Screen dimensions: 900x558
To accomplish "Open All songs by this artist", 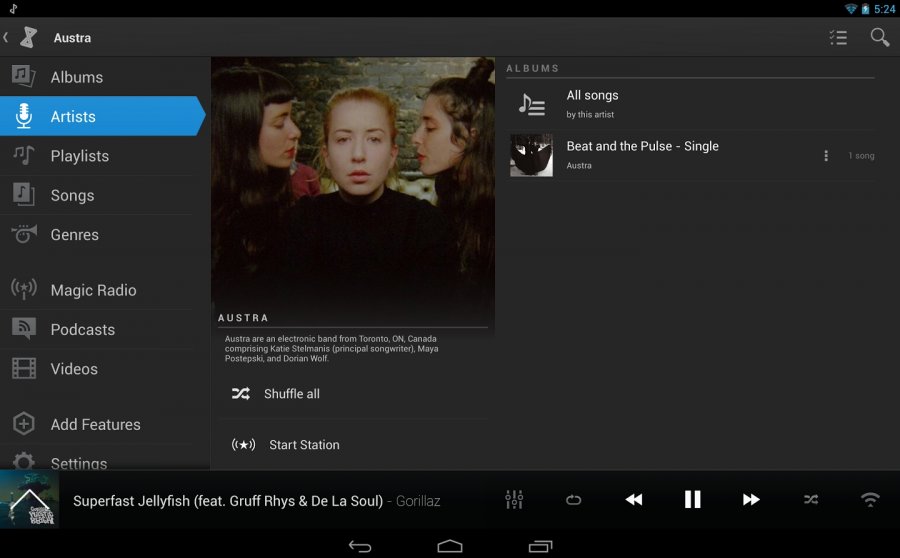I will click(x=690, y=104).
